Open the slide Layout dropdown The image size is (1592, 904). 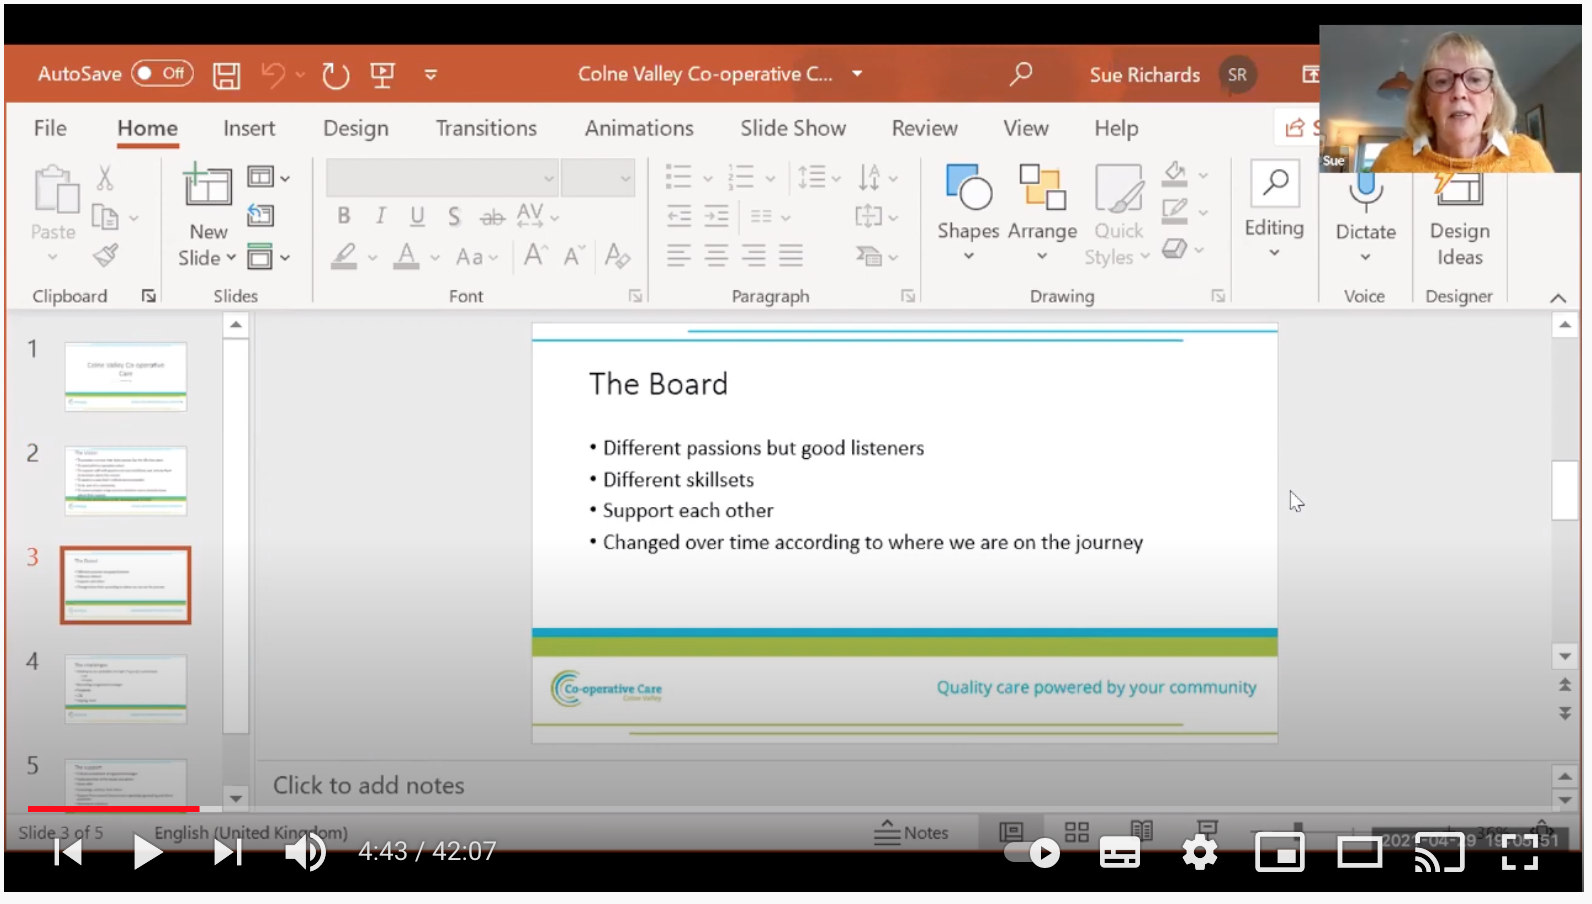(x=268, y=177)
